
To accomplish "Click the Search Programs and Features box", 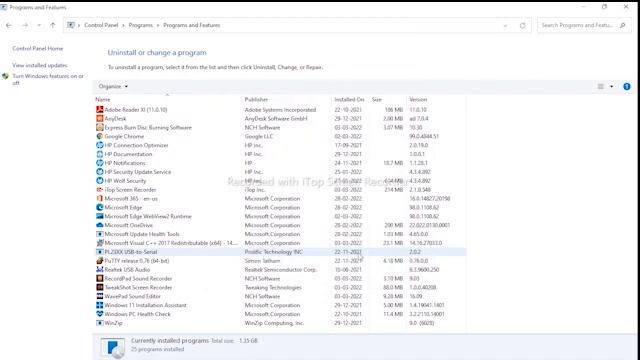I will point(584,25).
